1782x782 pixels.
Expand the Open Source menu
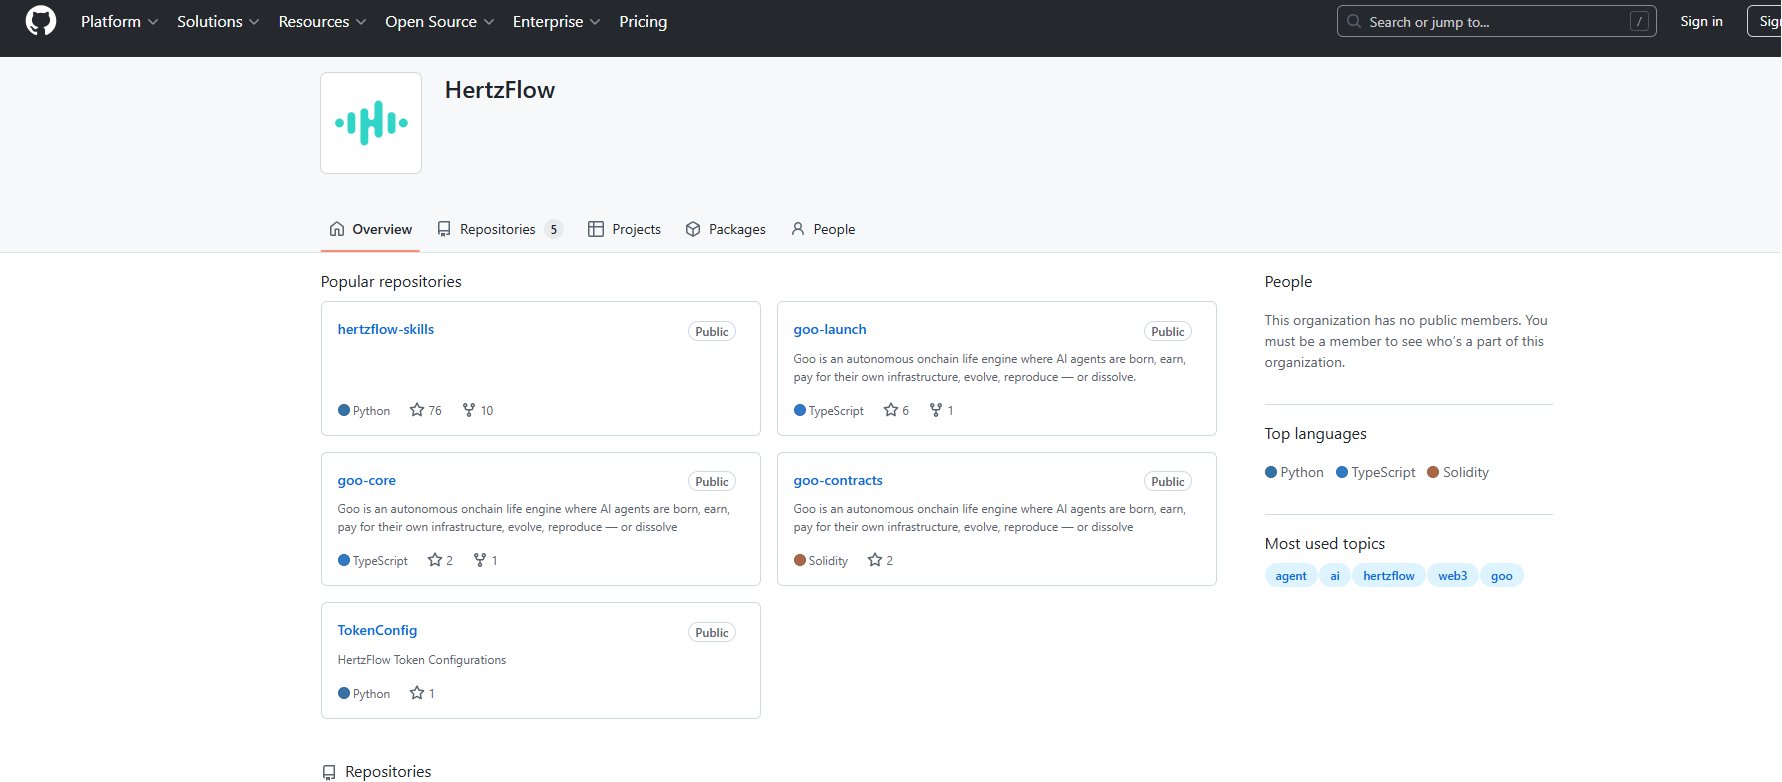point(439,22)
